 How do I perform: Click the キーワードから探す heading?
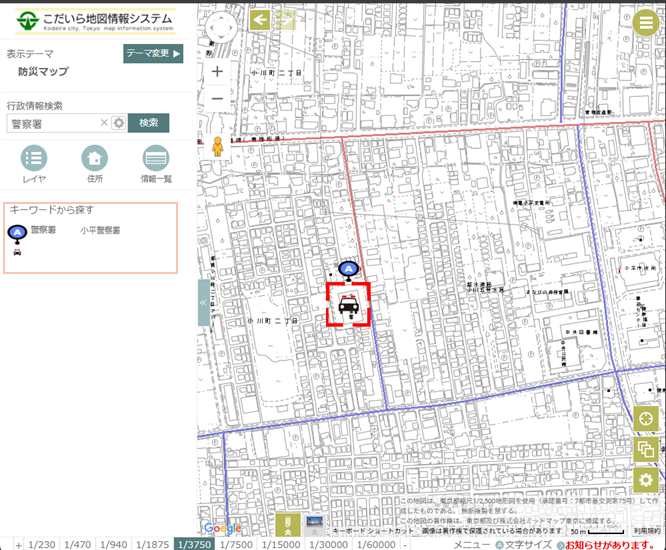[52, 209]
